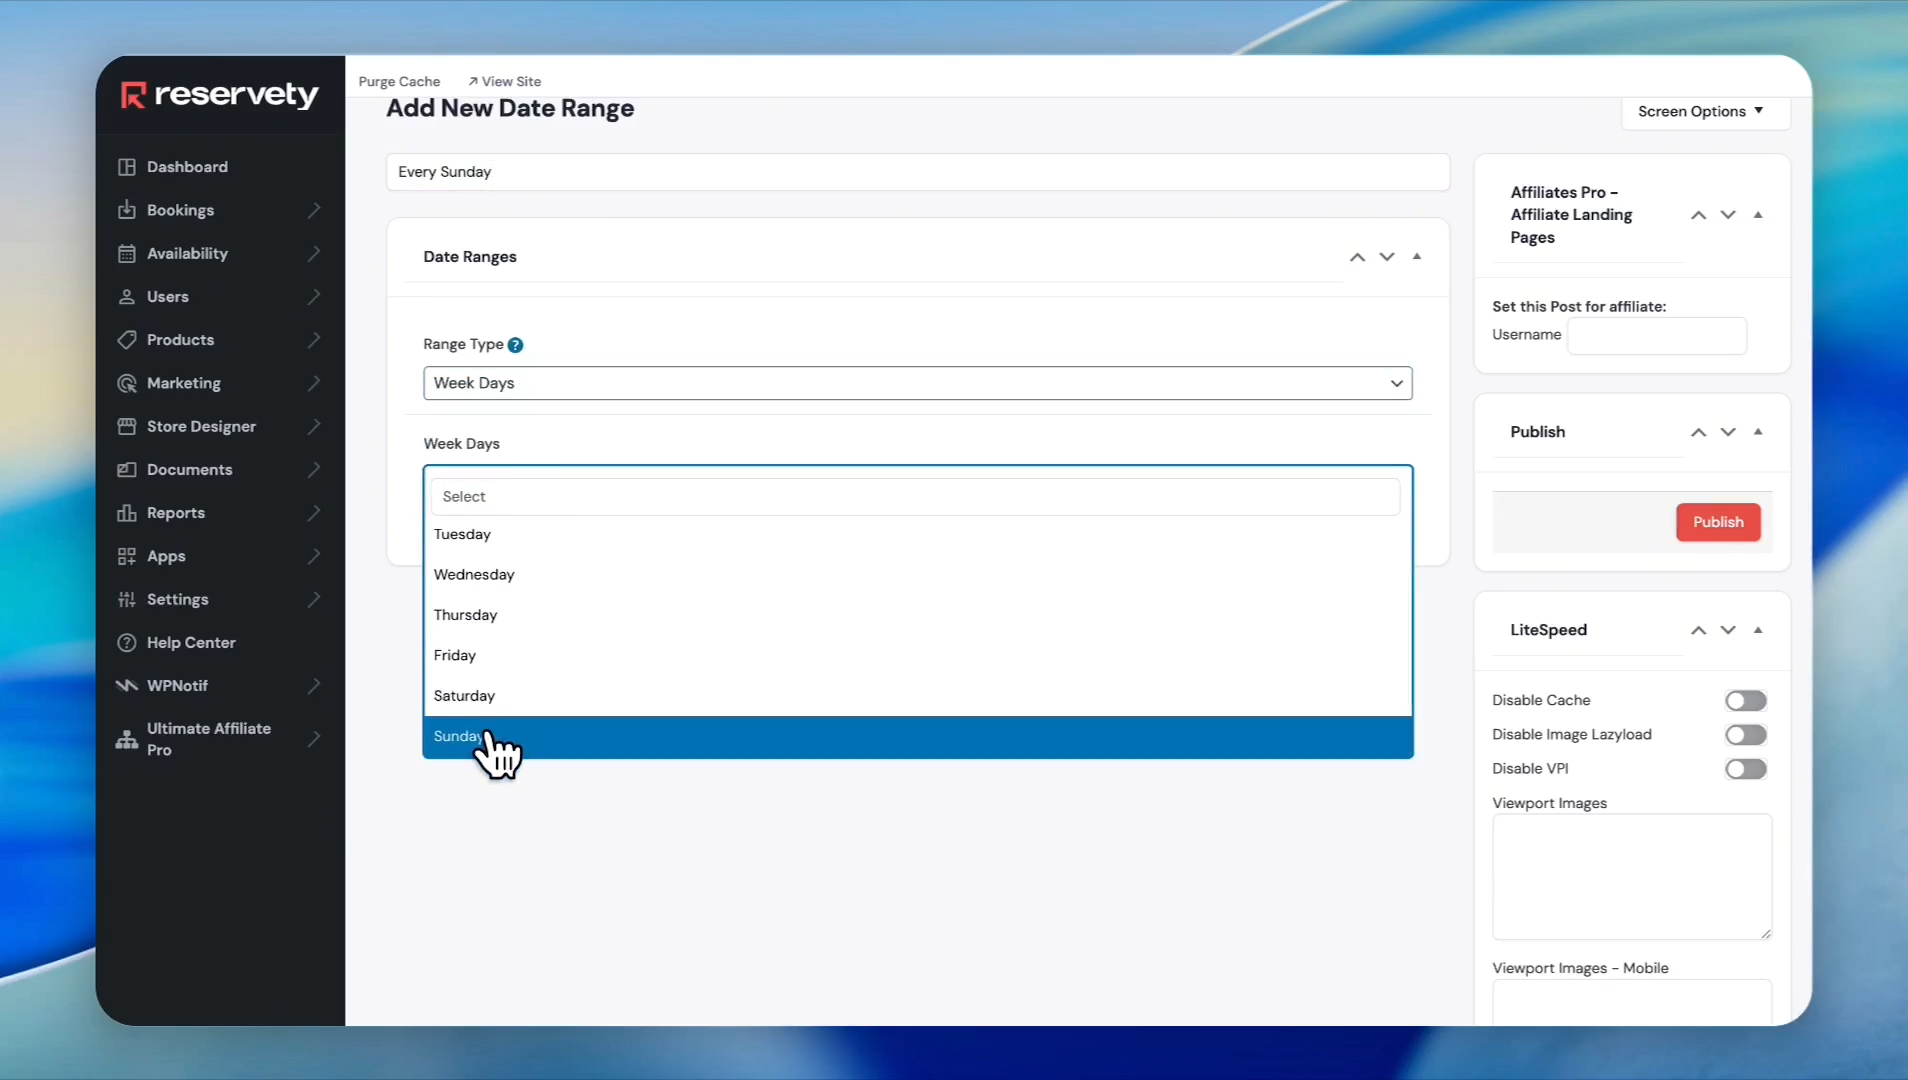Click the Bookings sidebar icon
Viewport: 1908px width, 1080px height.
[x=127, y=210]
